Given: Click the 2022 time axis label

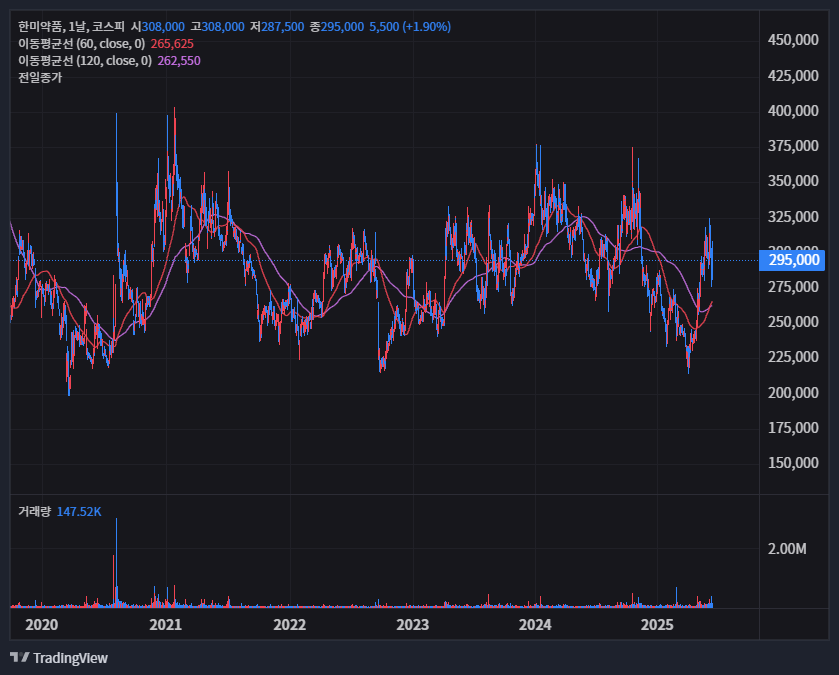Looking at the screenshot, I should [289, 625].
